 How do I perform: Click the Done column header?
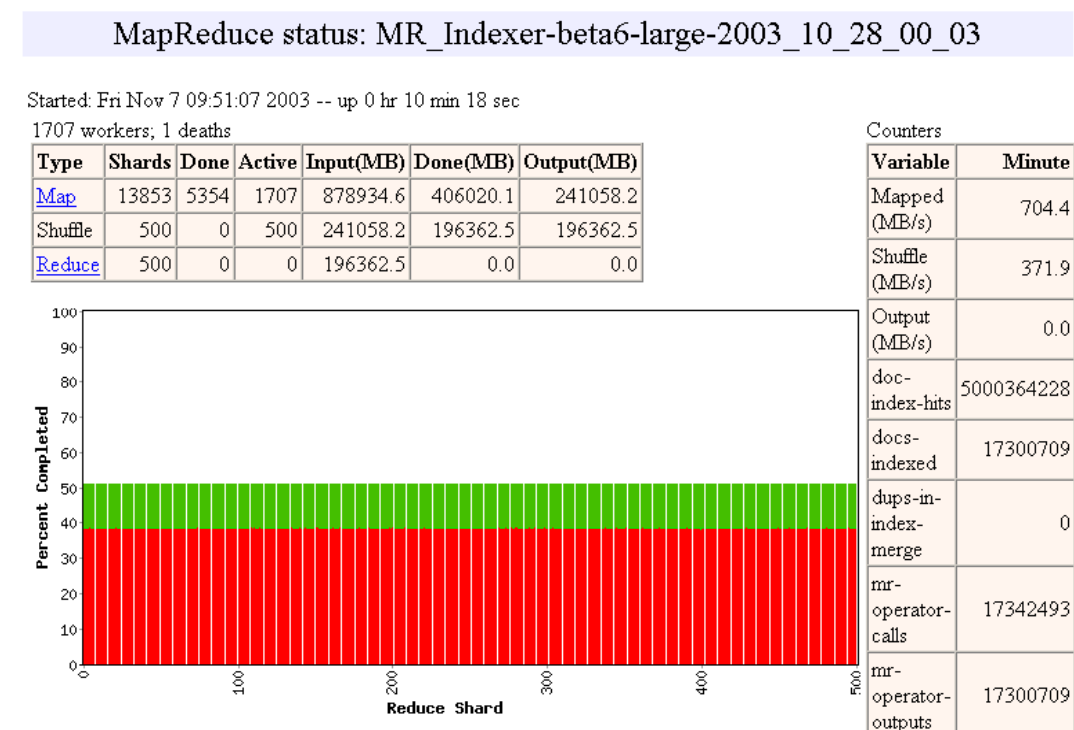tap(205, 162)
